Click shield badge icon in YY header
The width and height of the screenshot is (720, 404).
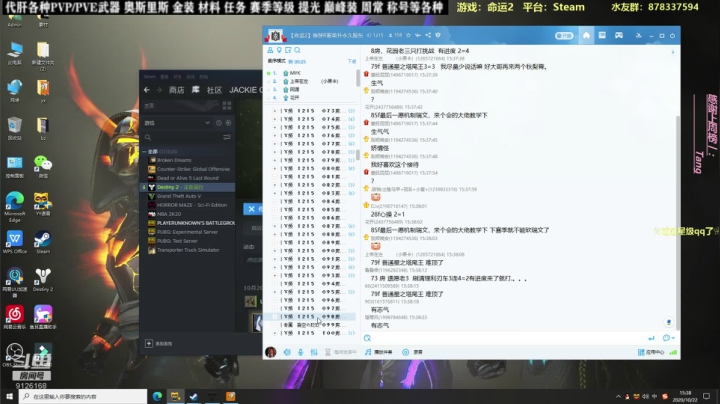438,35
